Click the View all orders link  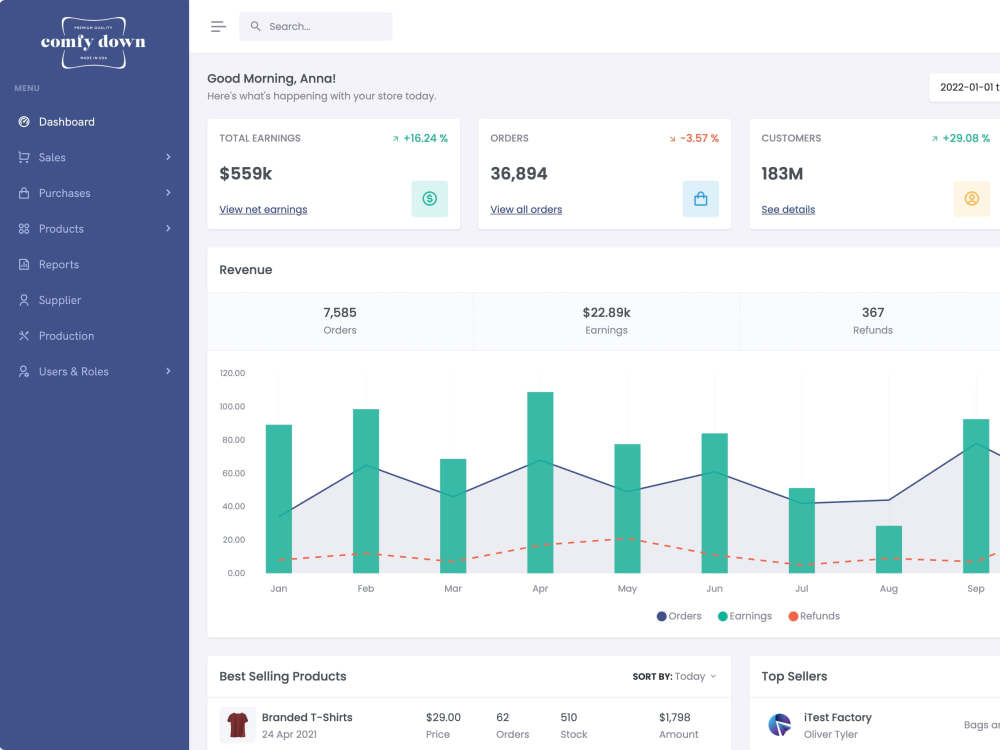click(x=526, y=209)
